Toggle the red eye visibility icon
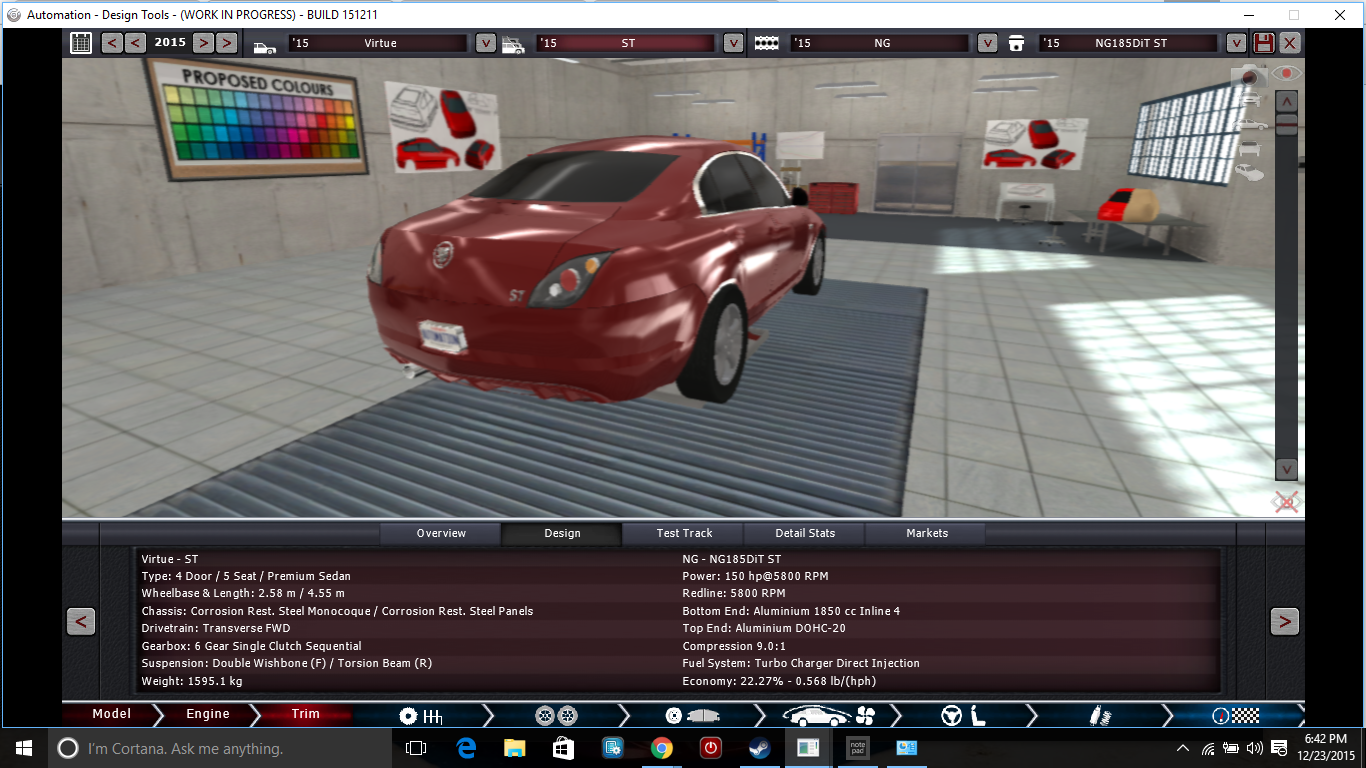This screenshot has height=768, width=1366. (1286, 74)
